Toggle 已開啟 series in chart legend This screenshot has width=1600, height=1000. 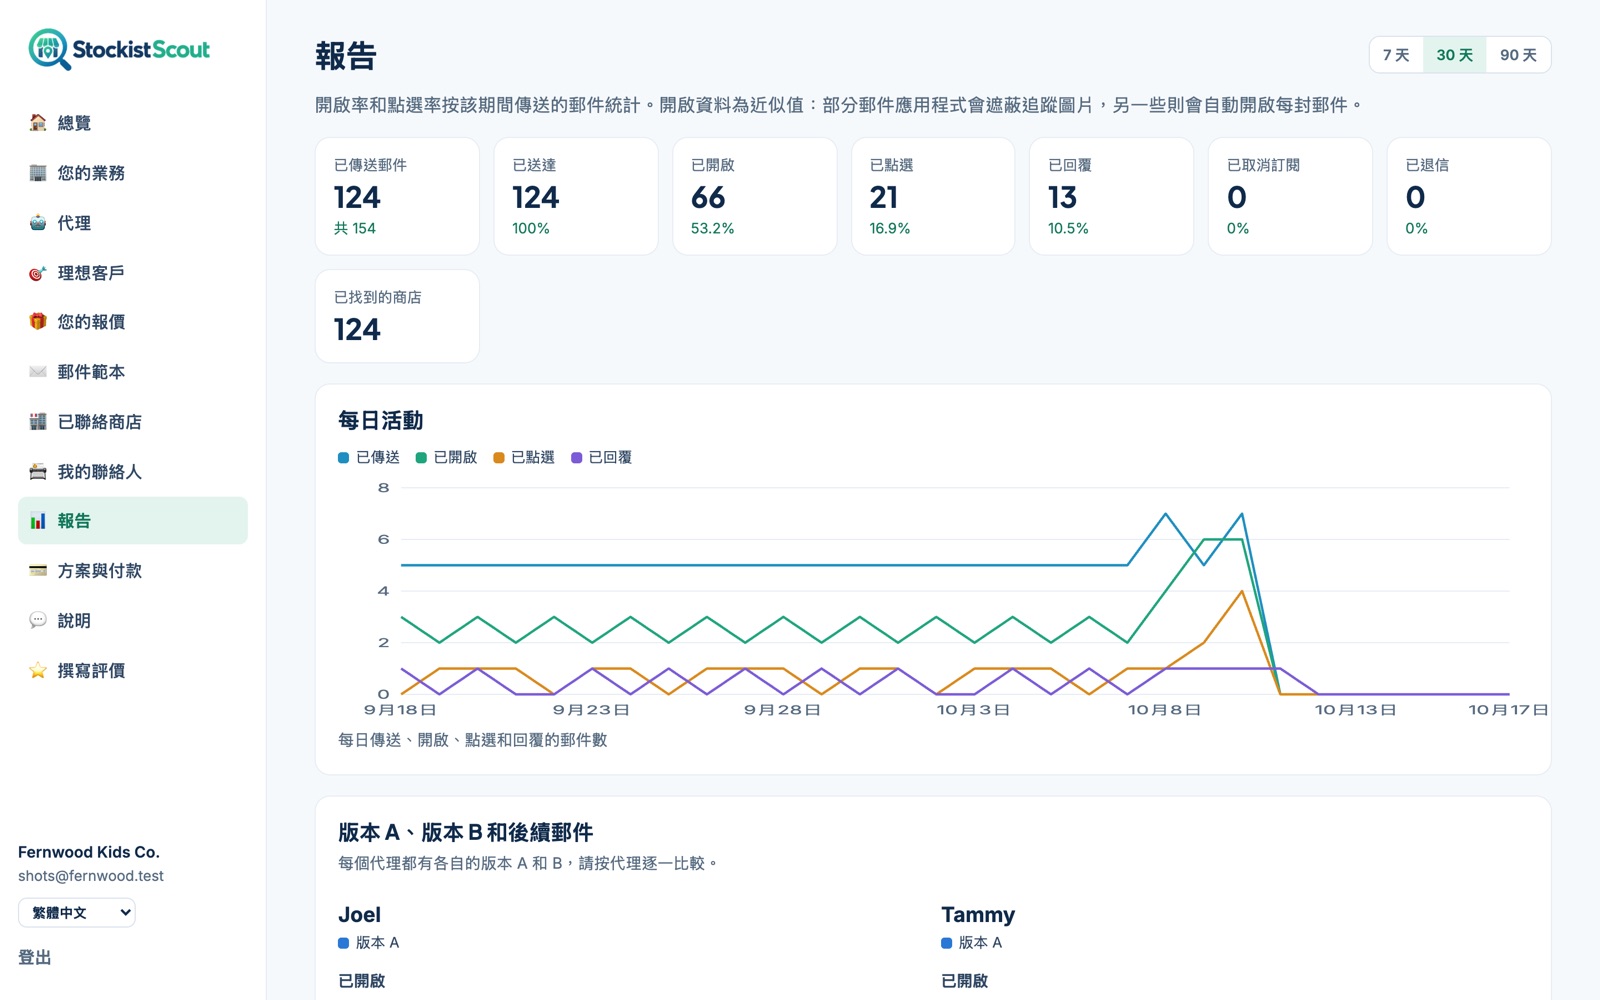(446, 457)
